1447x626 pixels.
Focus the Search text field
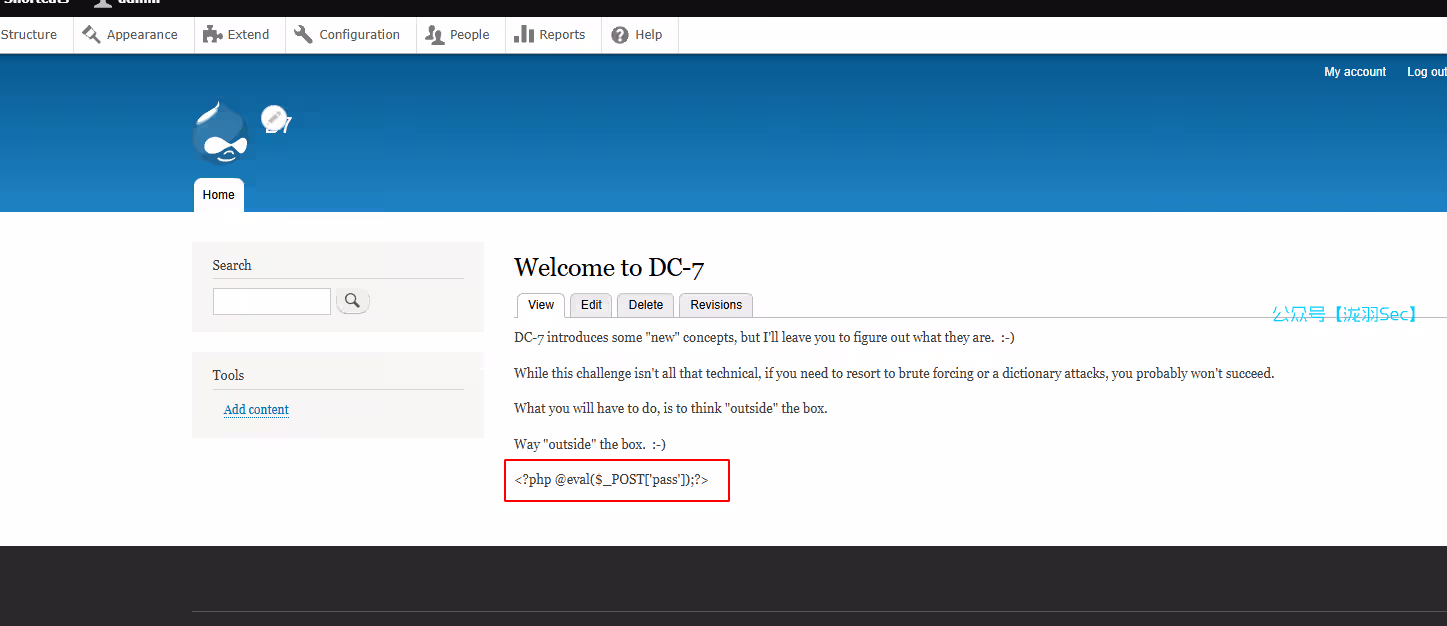coord(272,301)
